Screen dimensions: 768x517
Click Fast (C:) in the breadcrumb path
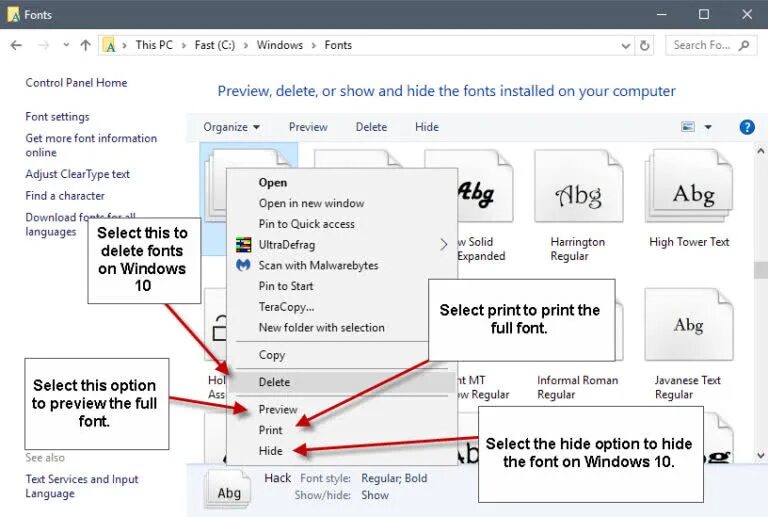215,46
